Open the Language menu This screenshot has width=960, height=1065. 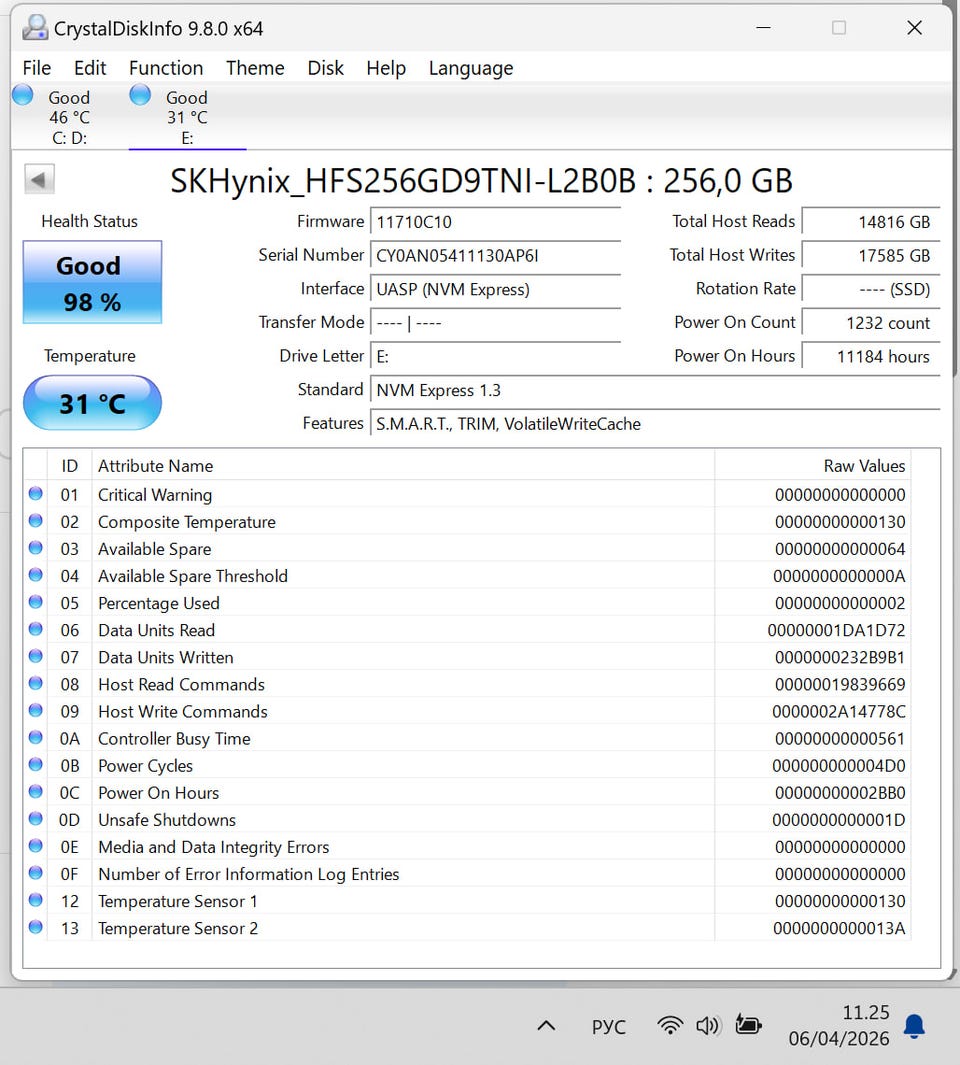coord(470,68)
